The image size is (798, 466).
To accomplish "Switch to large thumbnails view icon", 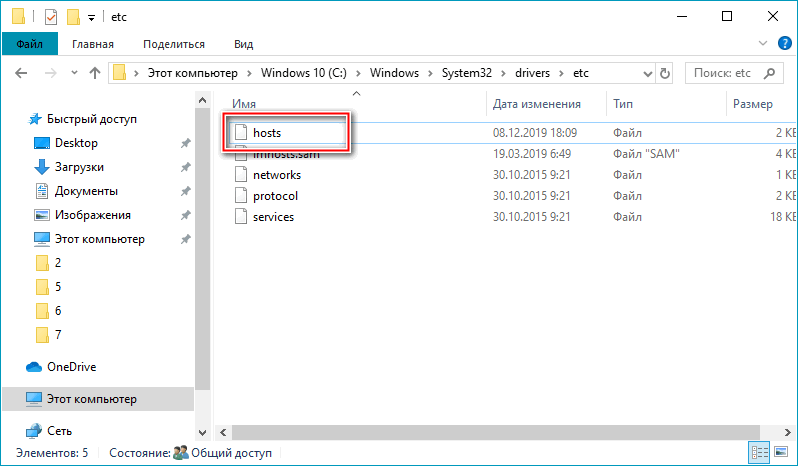I will pyautogui.click(x=781, y=452).
